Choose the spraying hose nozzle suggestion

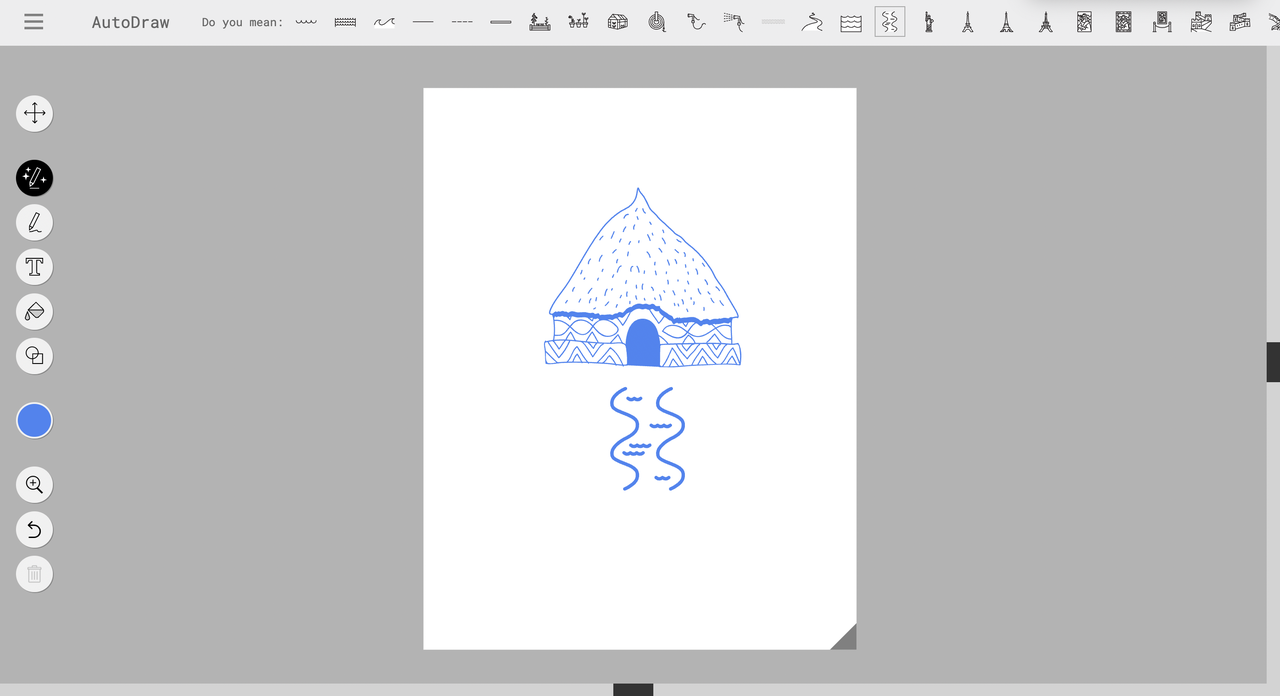pyautogui.click(x=734, y=21)
